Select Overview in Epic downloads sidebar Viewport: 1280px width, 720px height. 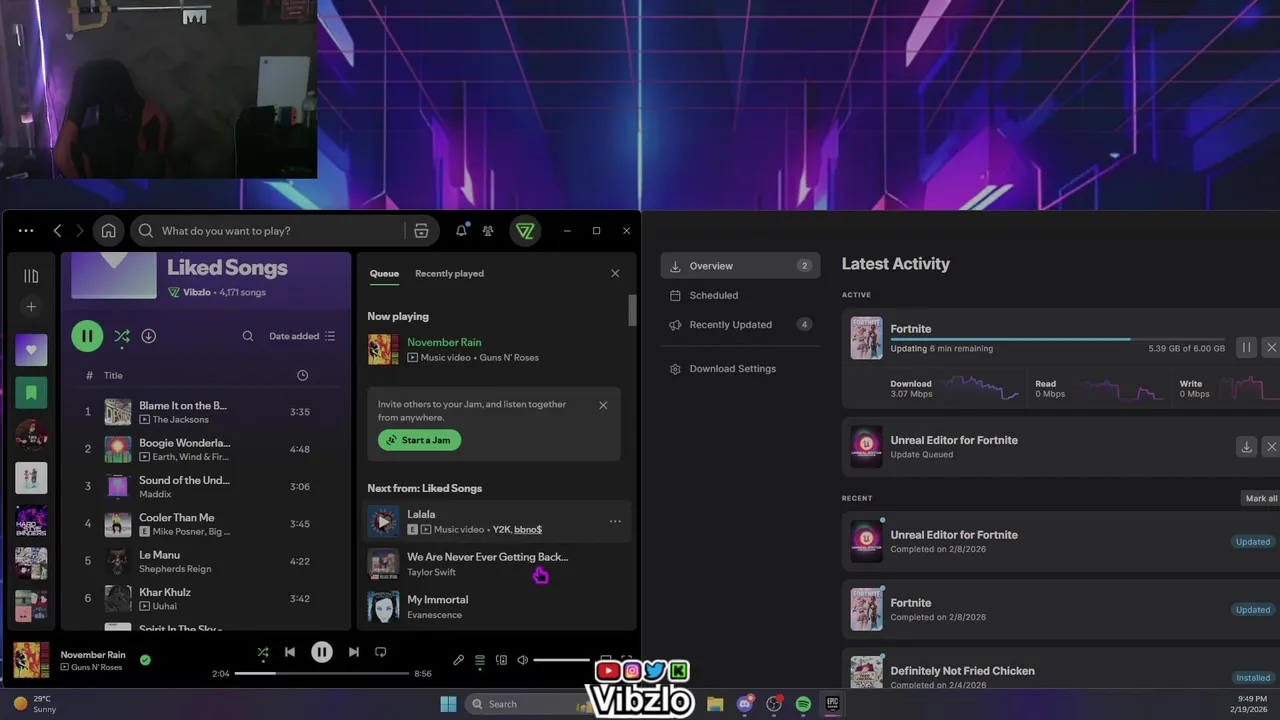(740, 266)
